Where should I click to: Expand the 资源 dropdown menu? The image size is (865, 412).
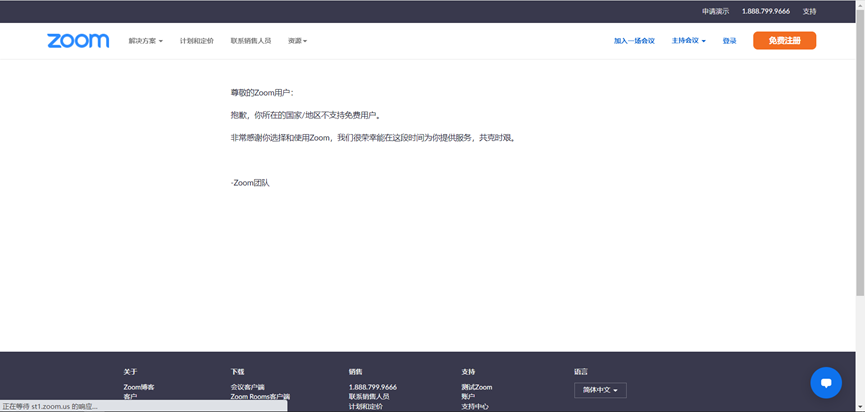(297, 41)
